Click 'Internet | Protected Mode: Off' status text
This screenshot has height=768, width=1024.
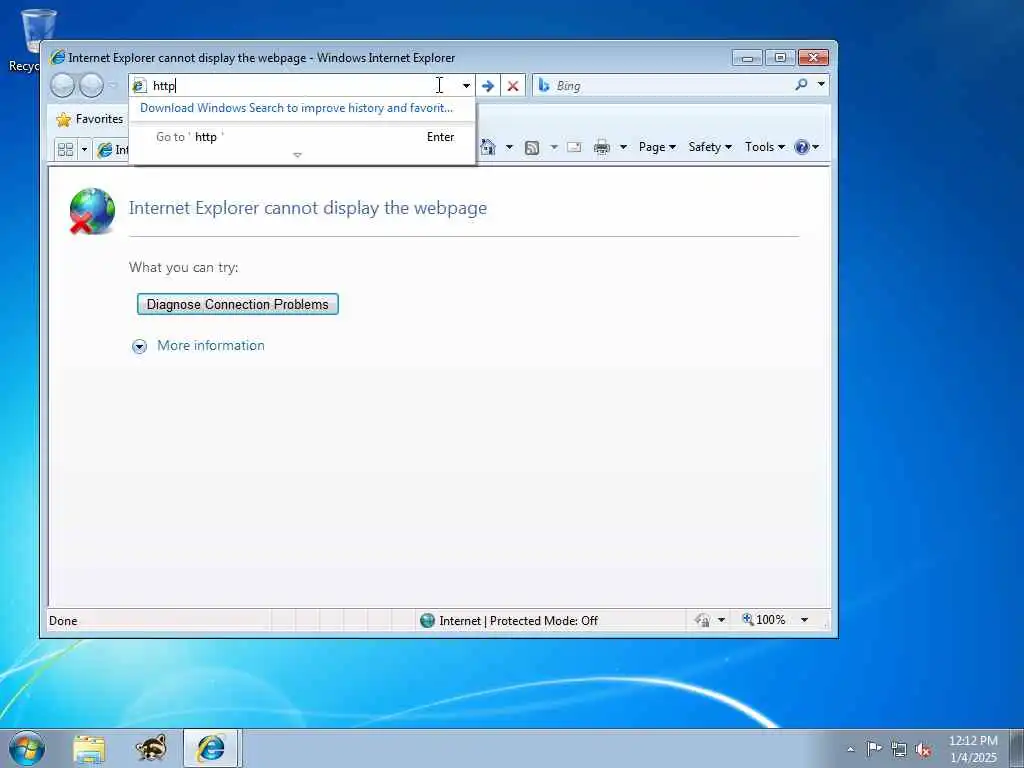pyautogui.click(x=519, y=620)
